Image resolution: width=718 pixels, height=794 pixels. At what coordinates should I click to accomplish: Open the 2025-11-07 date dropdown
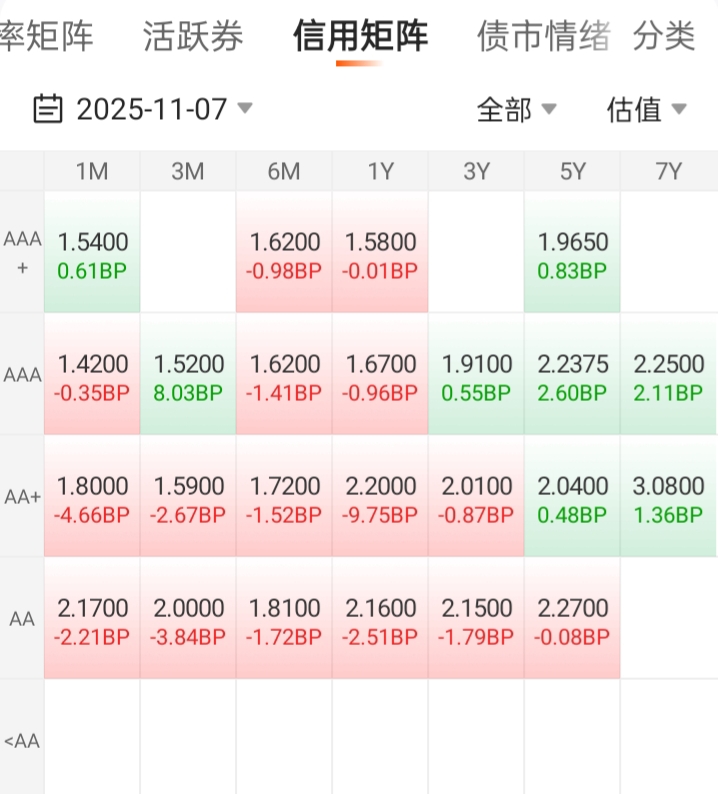point(152,108)
